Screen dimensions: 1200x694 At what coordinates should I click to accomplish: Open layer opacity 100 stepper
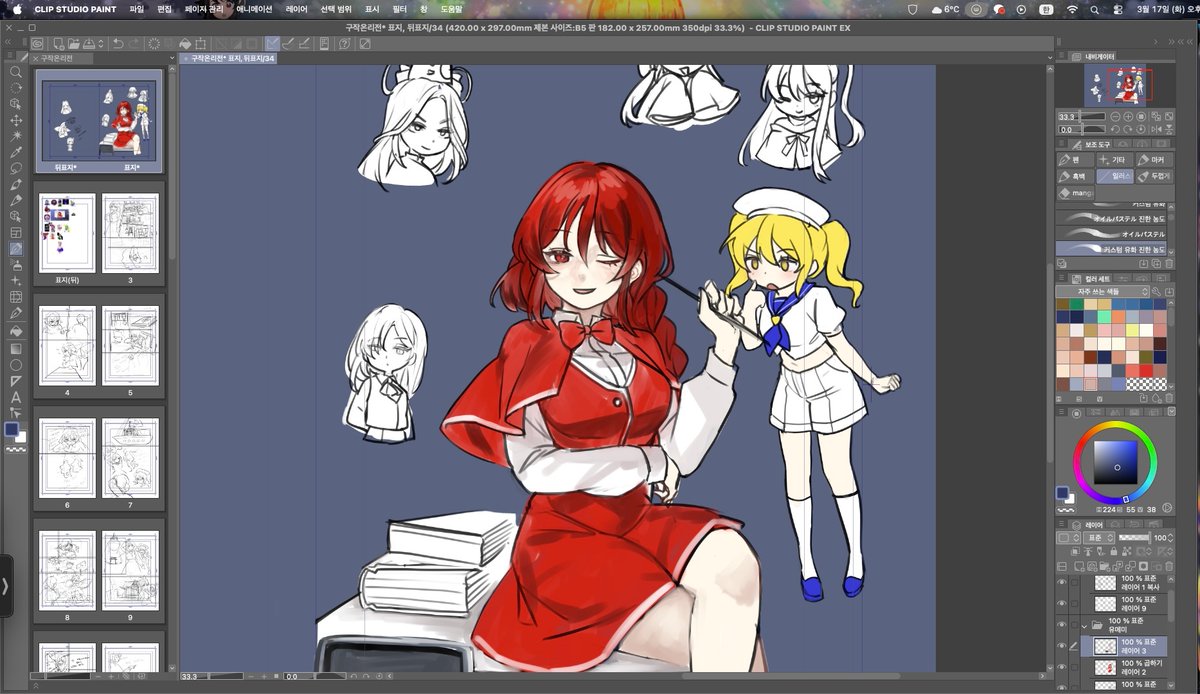1170,538
